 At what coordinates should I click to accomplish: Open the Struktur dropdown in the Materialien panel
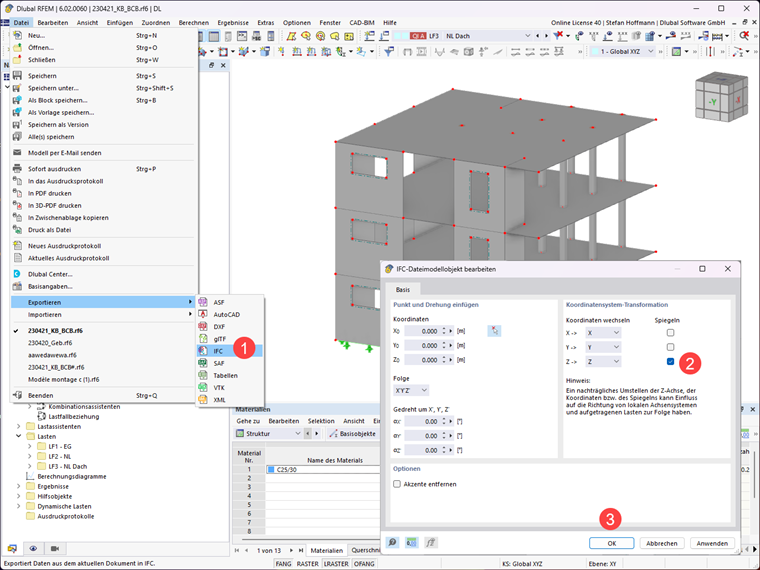269,433
